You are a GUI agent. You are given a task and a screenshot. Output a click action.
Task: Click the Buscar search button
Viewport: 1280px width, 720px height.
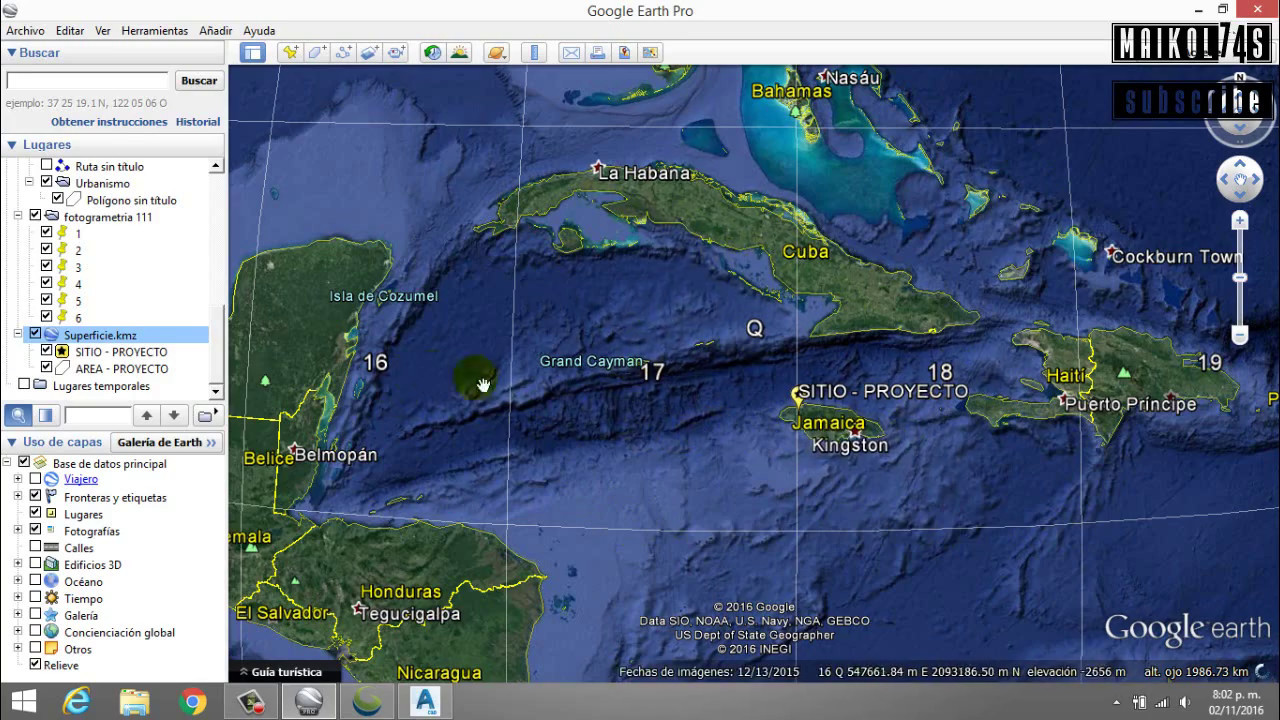[199, 81]
